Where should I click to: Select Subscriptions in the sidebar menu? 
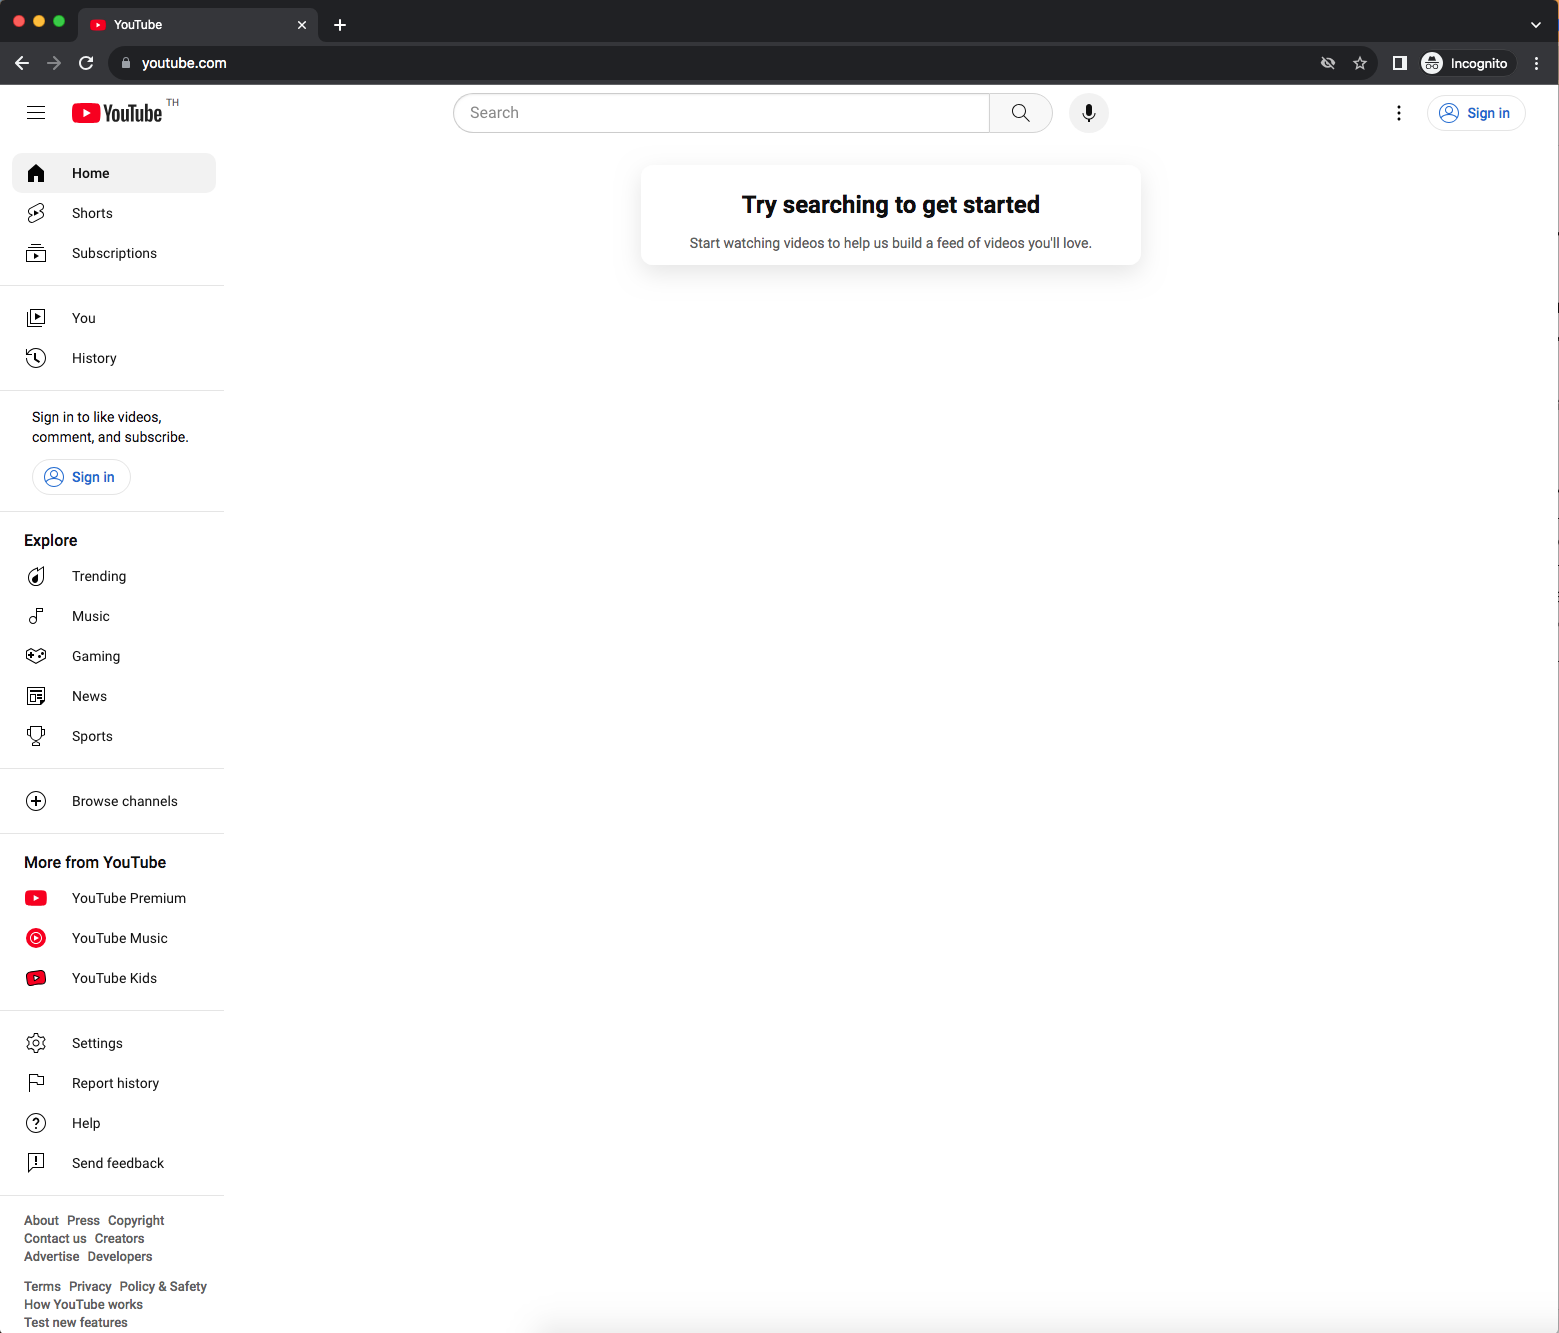point(114,253)
